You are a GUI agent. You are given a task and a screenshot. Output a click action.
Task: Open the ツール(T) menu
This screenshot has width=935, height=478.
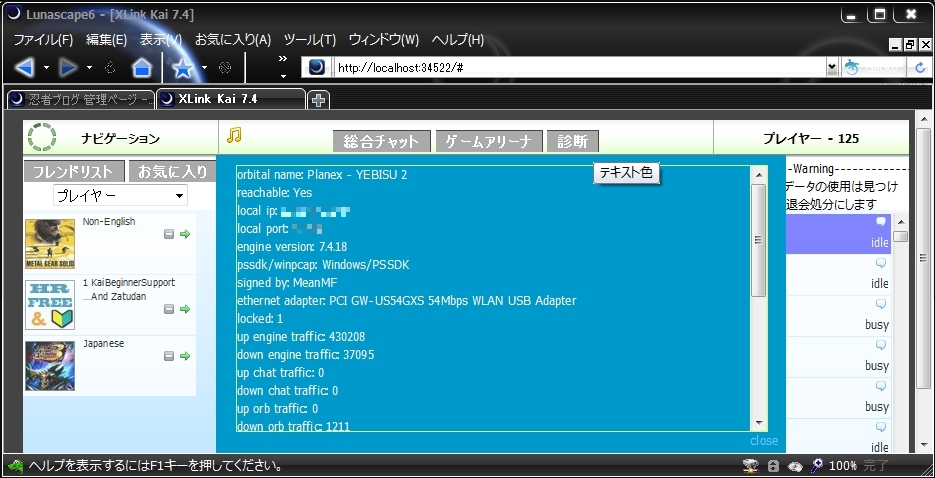tap(309, 40)
